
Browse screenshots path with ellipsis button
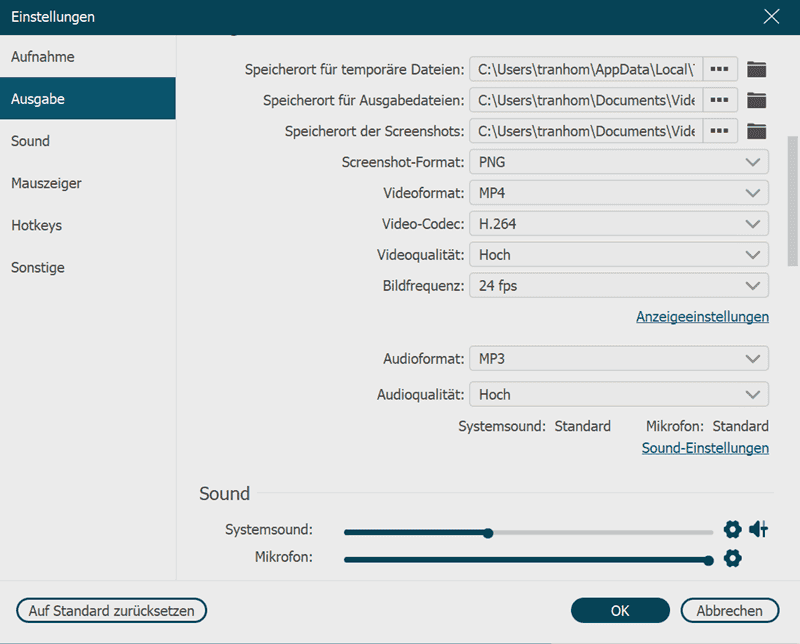tap(720, 131)
